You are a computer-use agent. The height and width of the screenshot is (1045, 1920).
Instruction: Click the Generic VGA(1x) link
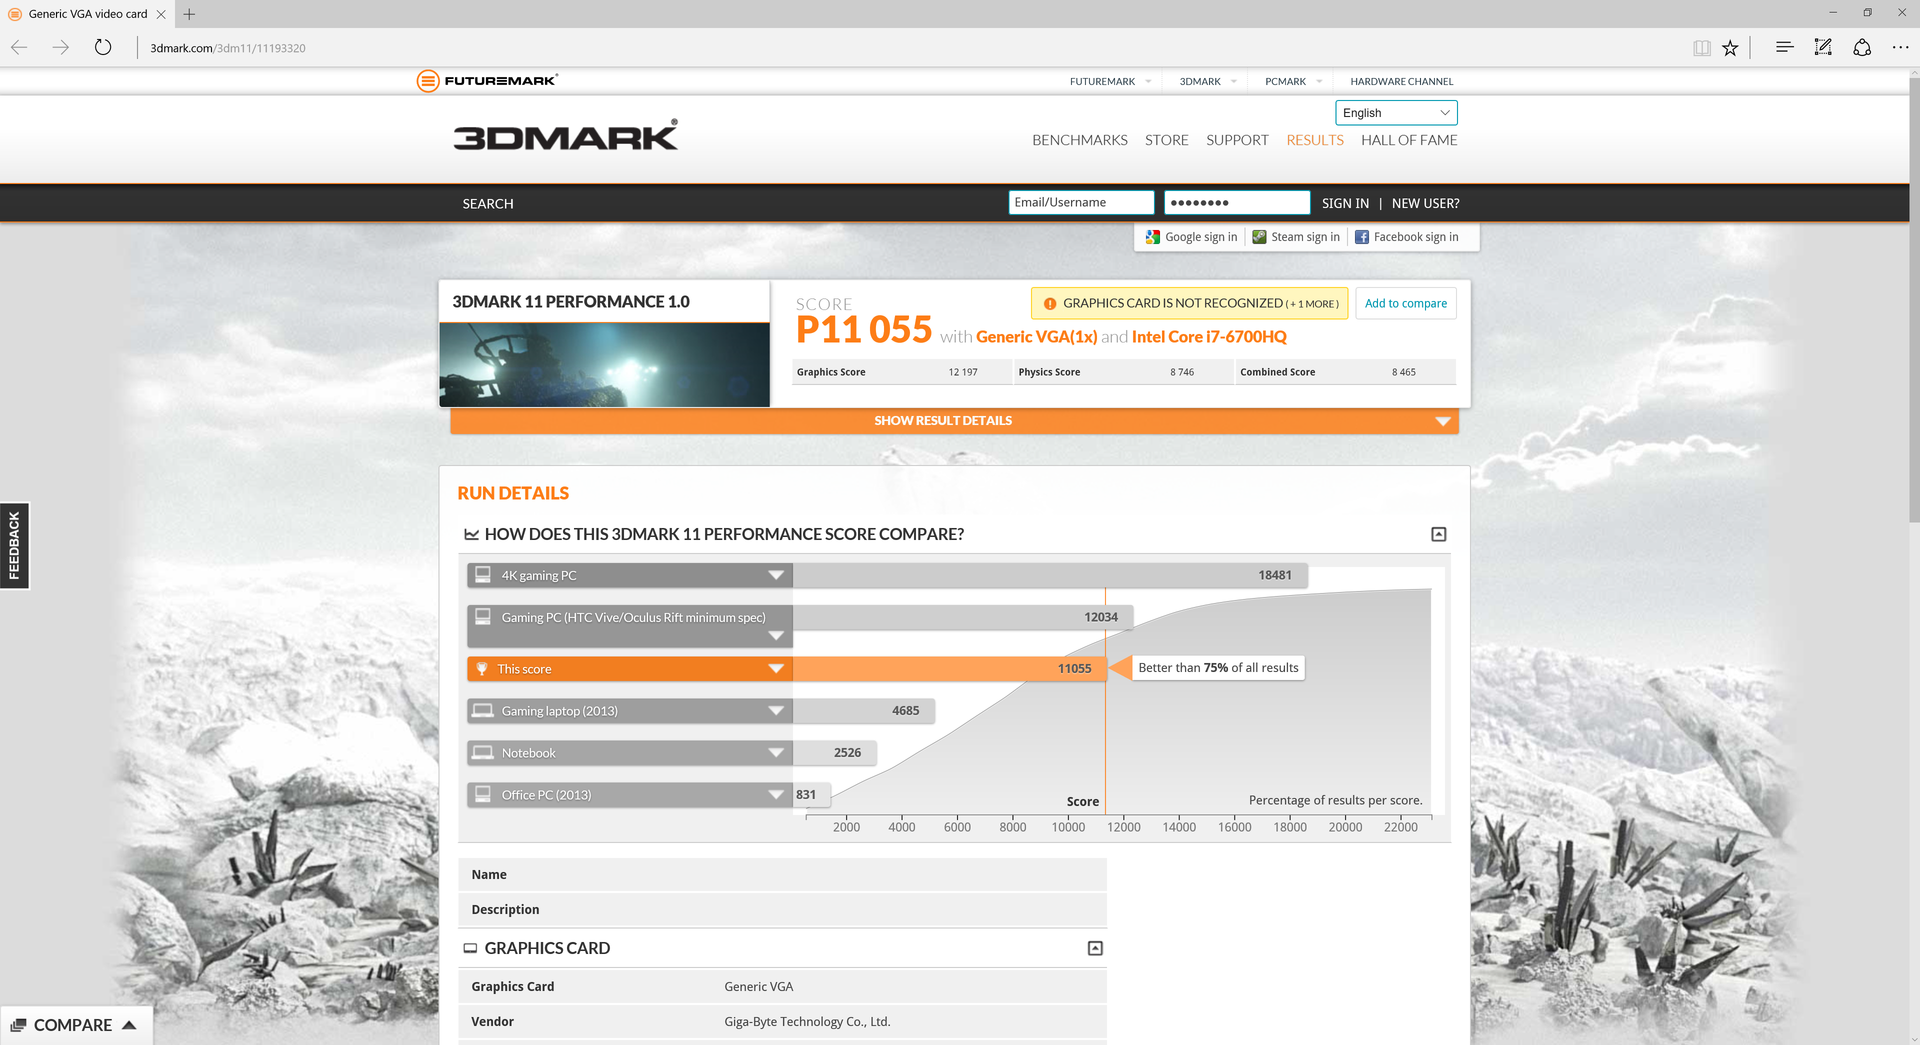[1036, 337]
